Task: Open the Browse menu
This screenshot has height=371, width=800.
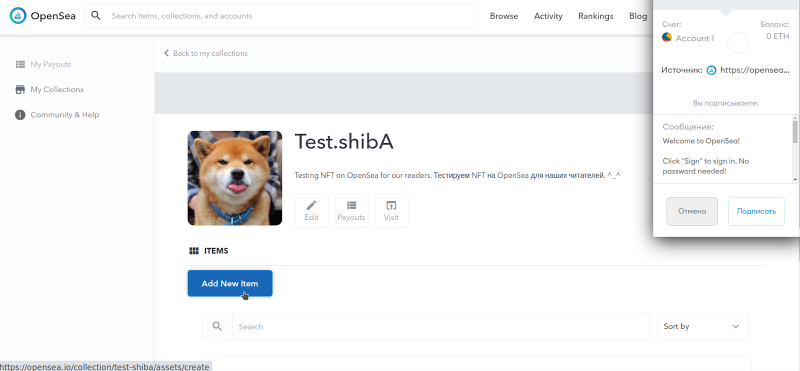Action: (504, 16)
